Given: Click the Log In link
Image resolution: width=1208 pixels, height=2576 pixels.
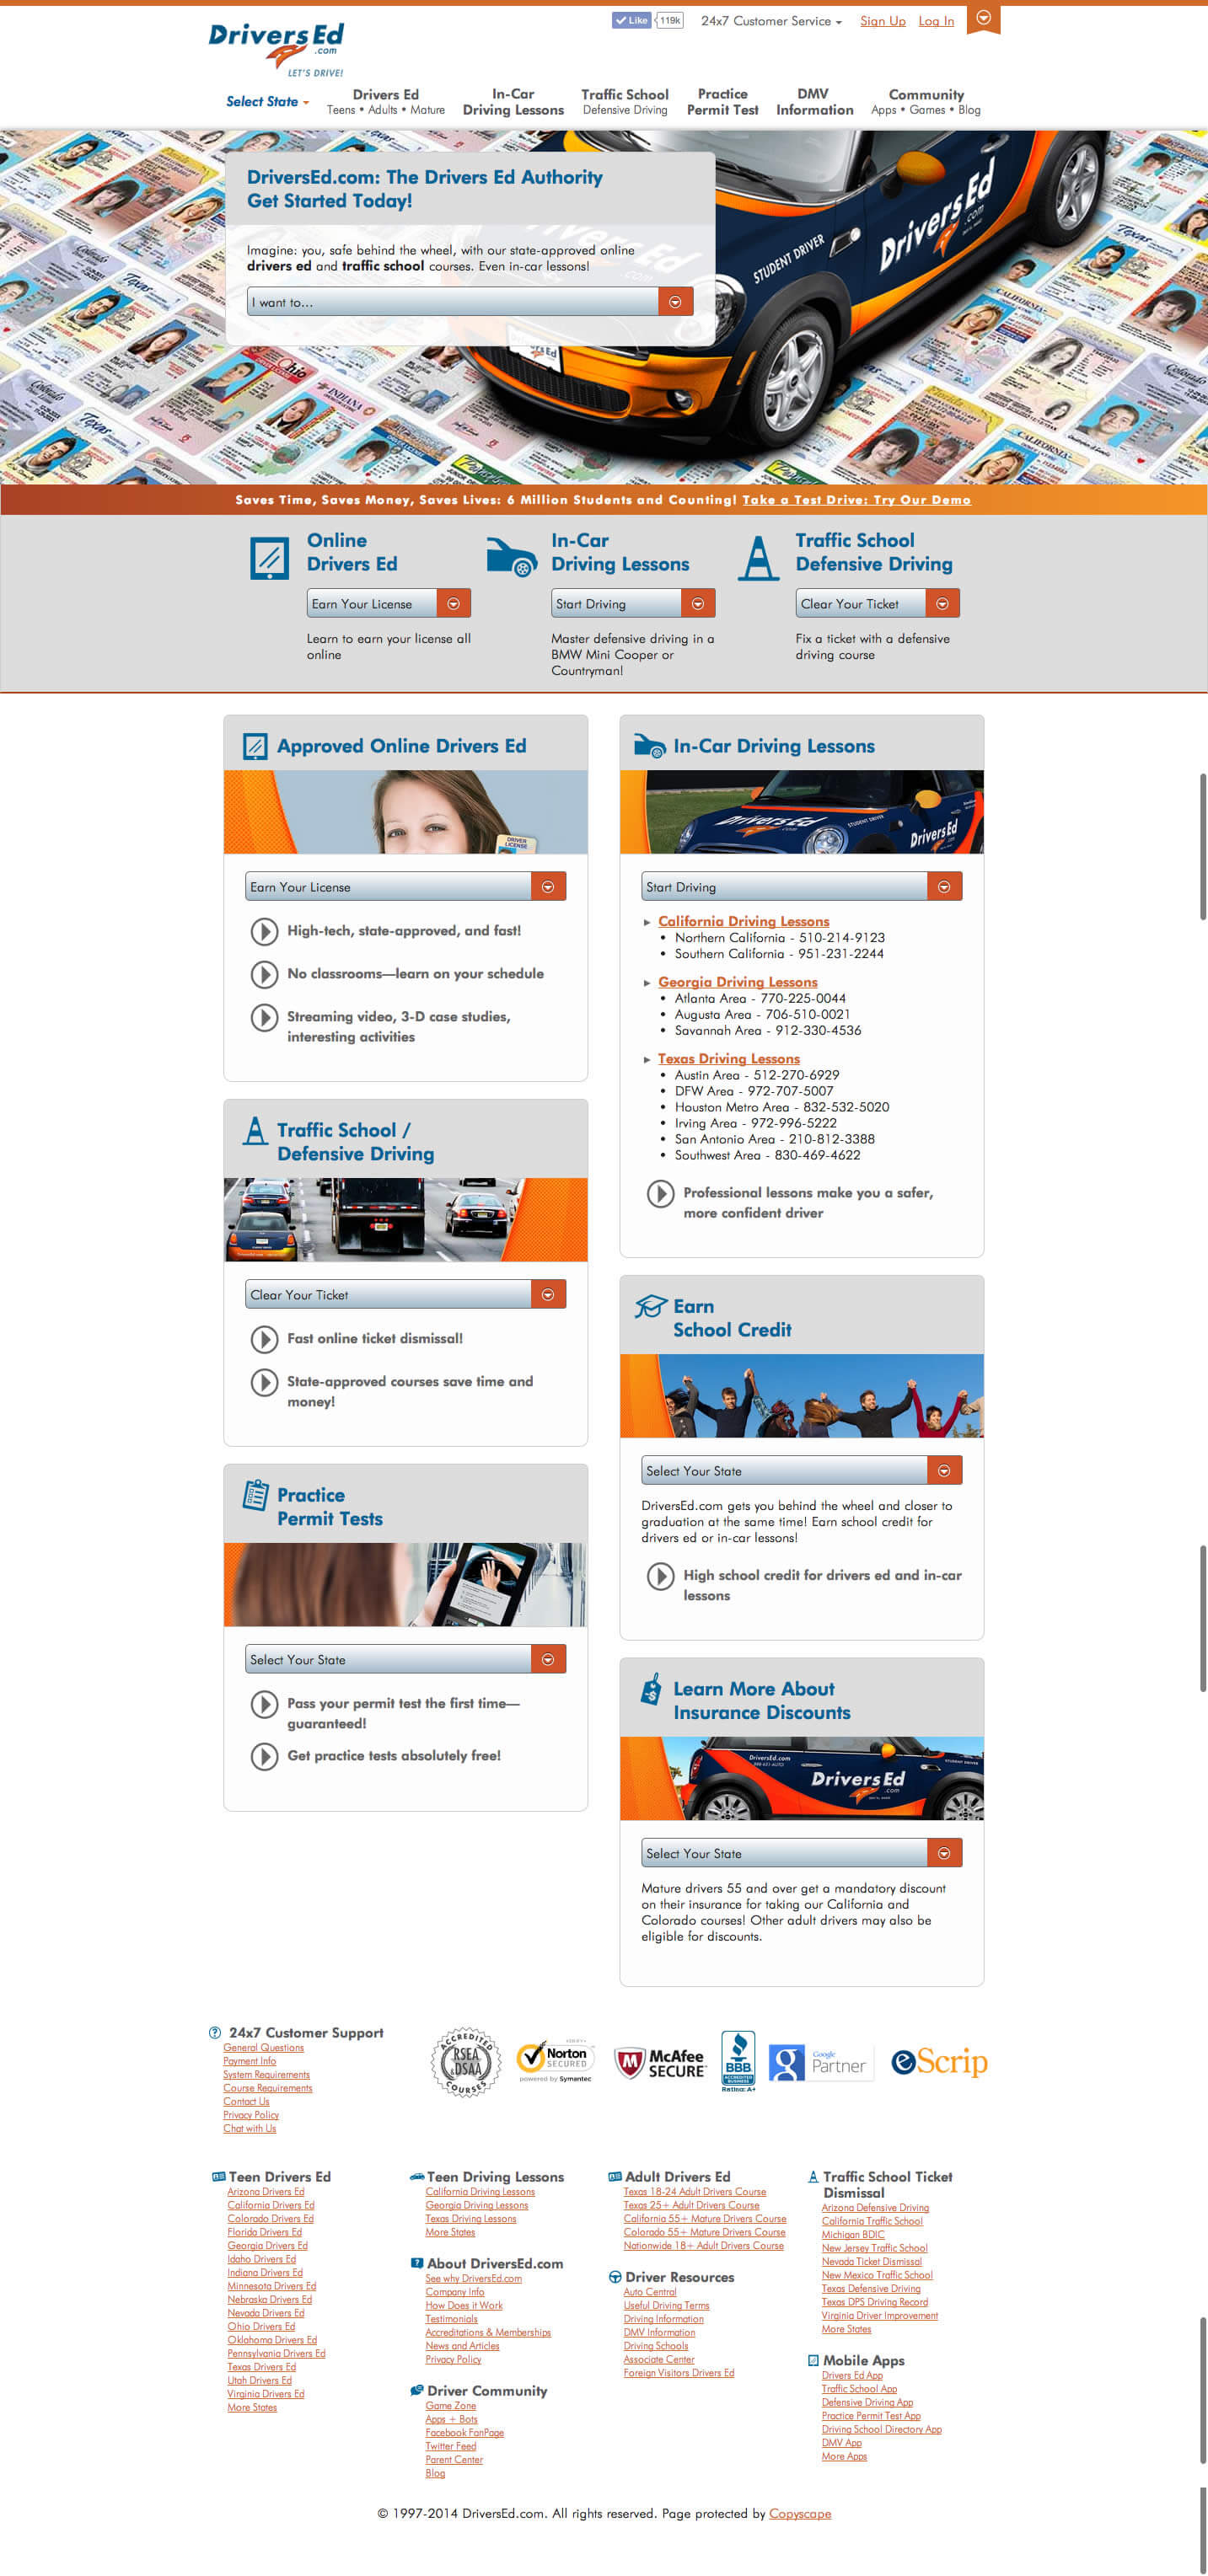Looking at the screenshot, I should click(x=936, y=21).
